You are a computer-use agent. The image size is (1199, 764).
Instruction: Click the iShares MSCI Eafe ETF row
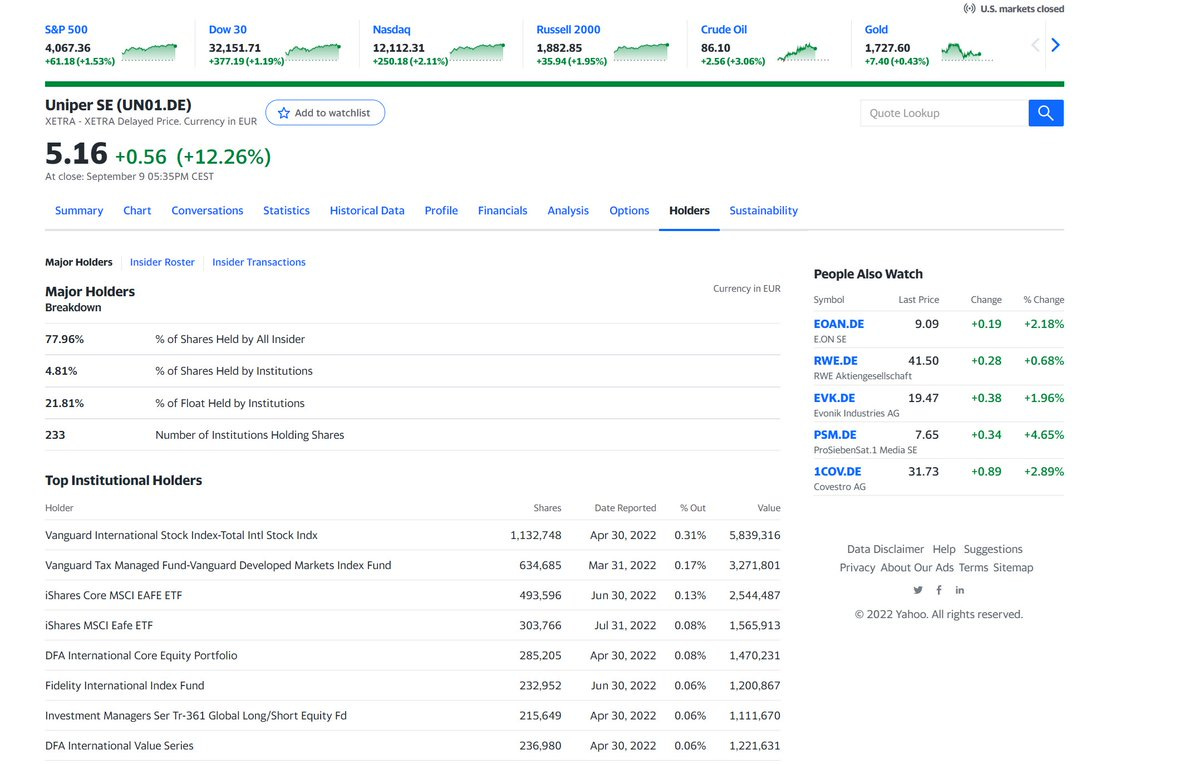413,625
